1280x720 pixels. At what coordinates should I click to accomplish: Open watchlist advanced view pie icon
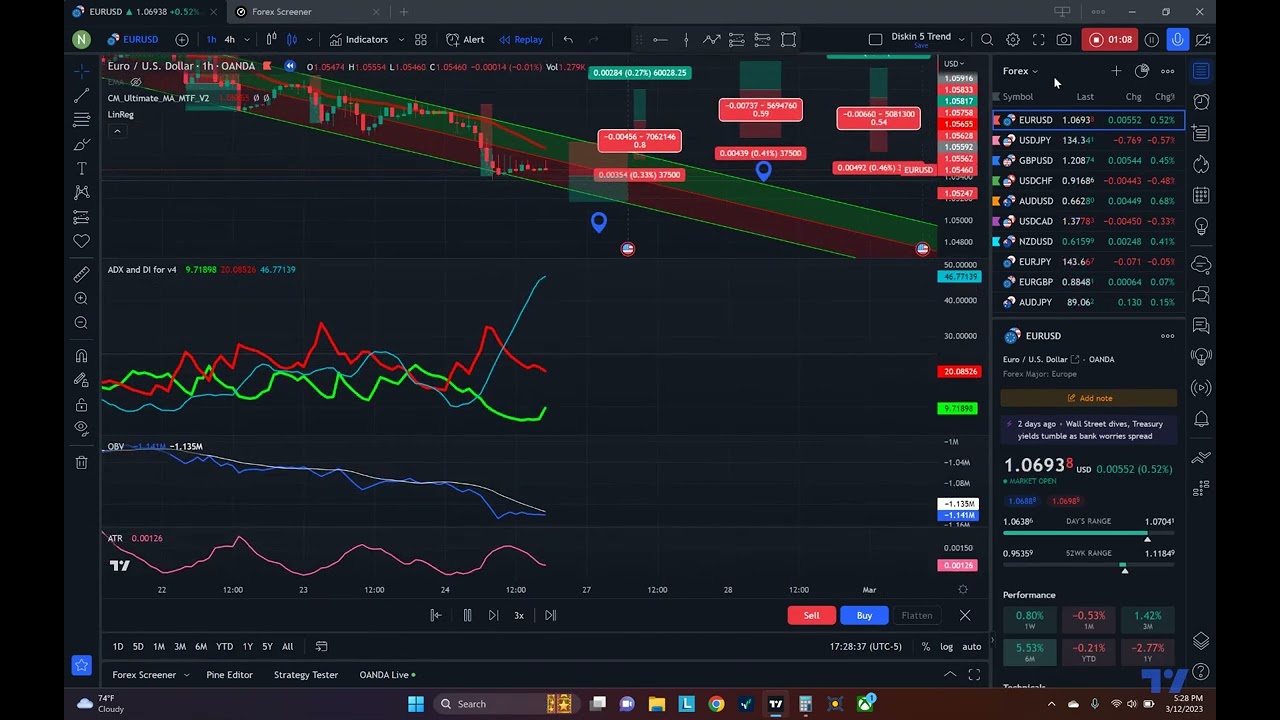(1142, 71)
